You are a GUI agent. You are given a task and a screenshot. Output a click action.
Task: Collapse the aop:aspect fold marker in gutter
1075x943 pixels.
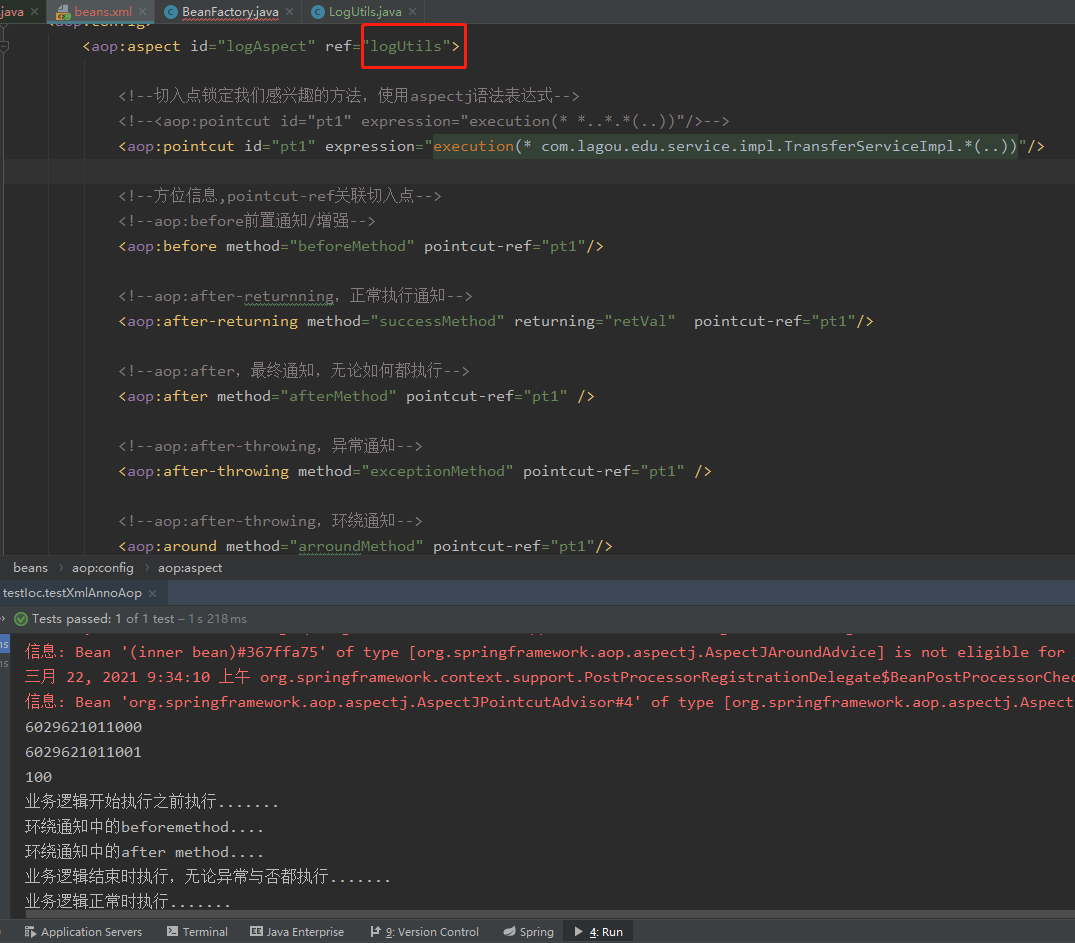[4, 46]
